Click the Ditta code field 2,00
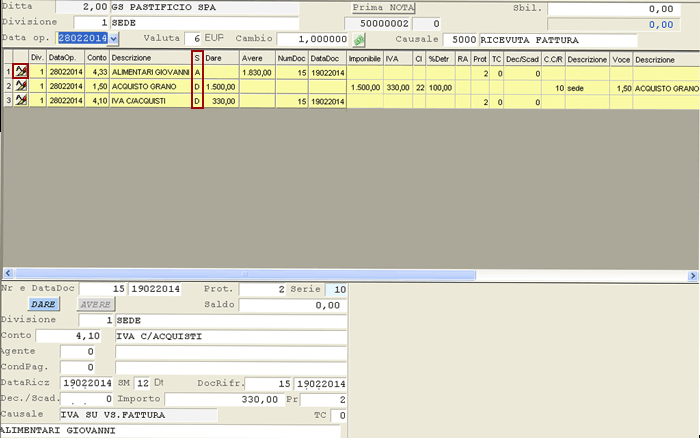 82,7
